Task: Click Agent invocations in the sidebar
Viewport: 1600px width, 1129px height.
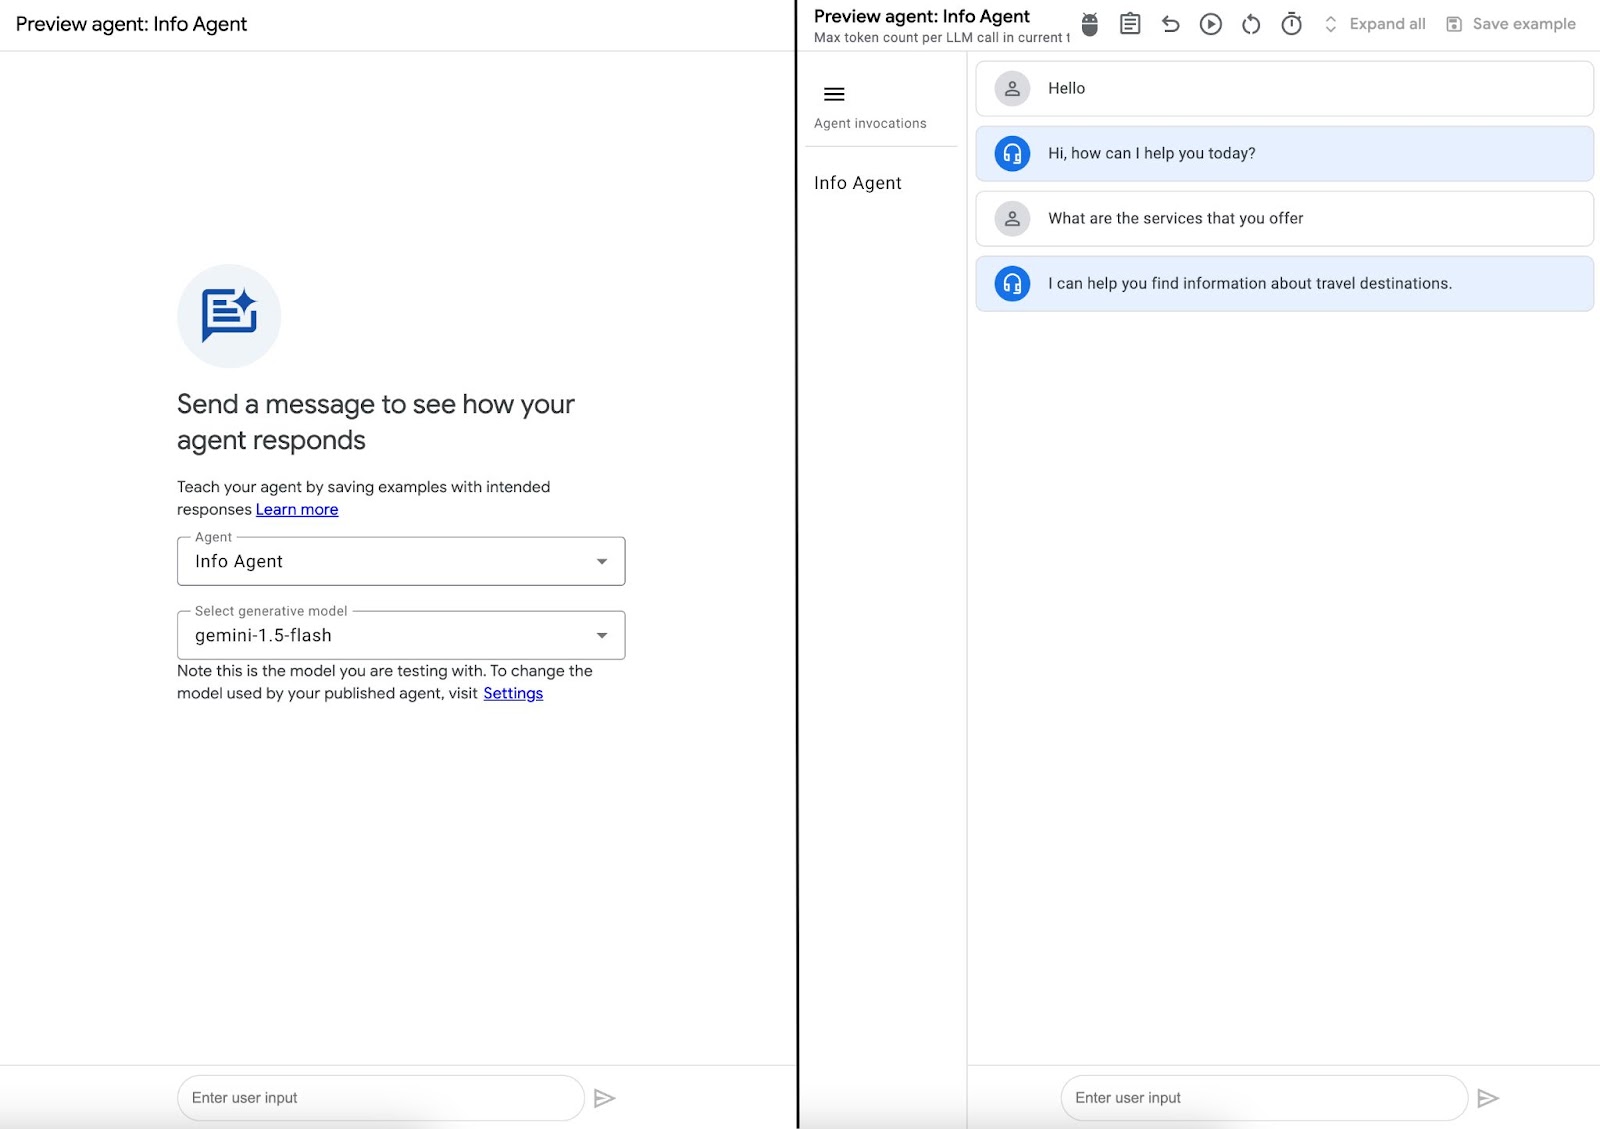Action: pos(869,122)
